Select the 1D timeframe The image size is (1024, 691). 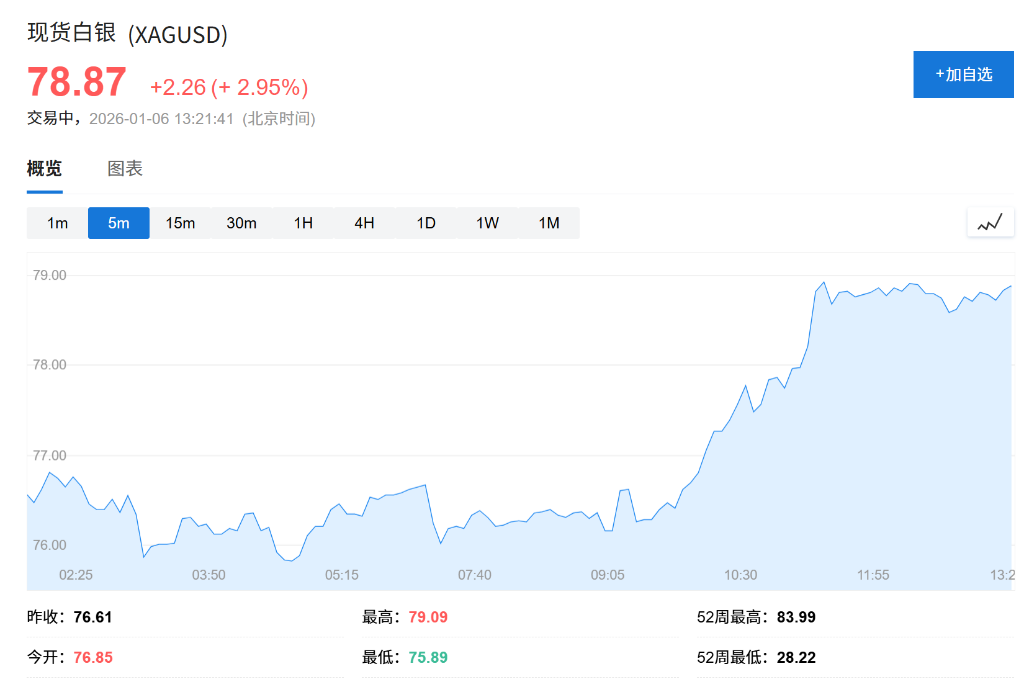coord(425,223)
